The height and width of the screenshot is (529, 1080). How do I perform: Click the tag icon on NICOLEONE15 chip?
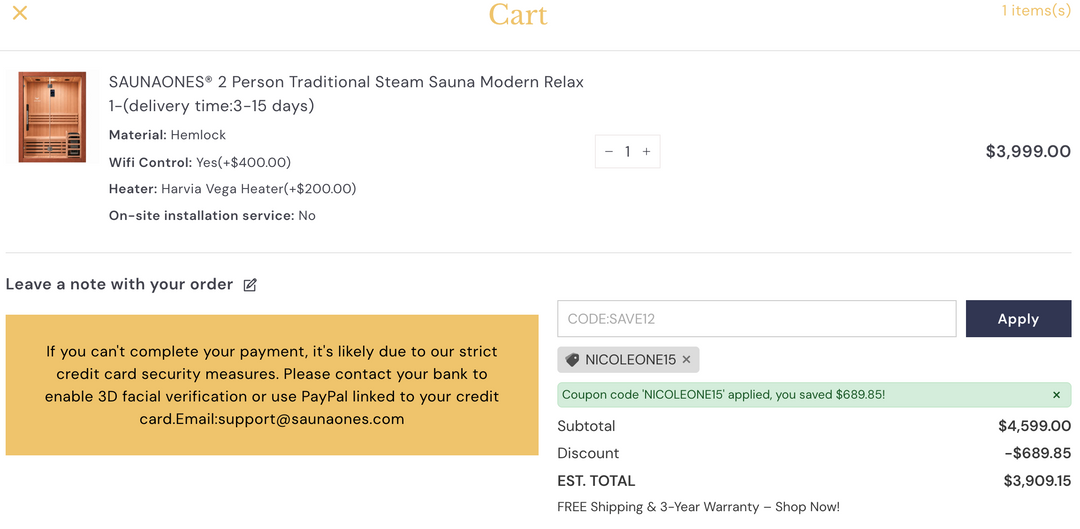pos(572,360)
